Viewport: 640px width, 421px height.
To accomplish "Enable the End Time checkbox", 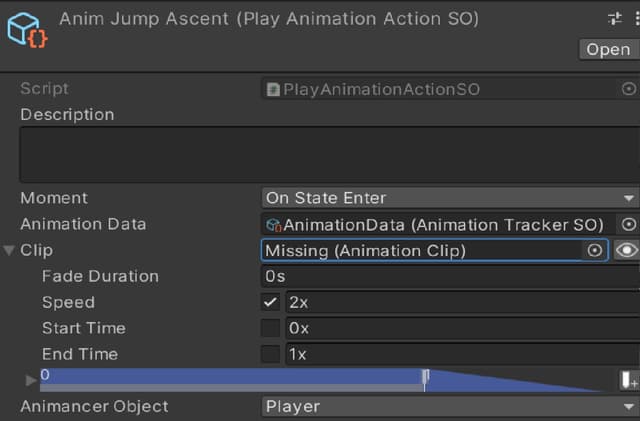I will [270, 354].
